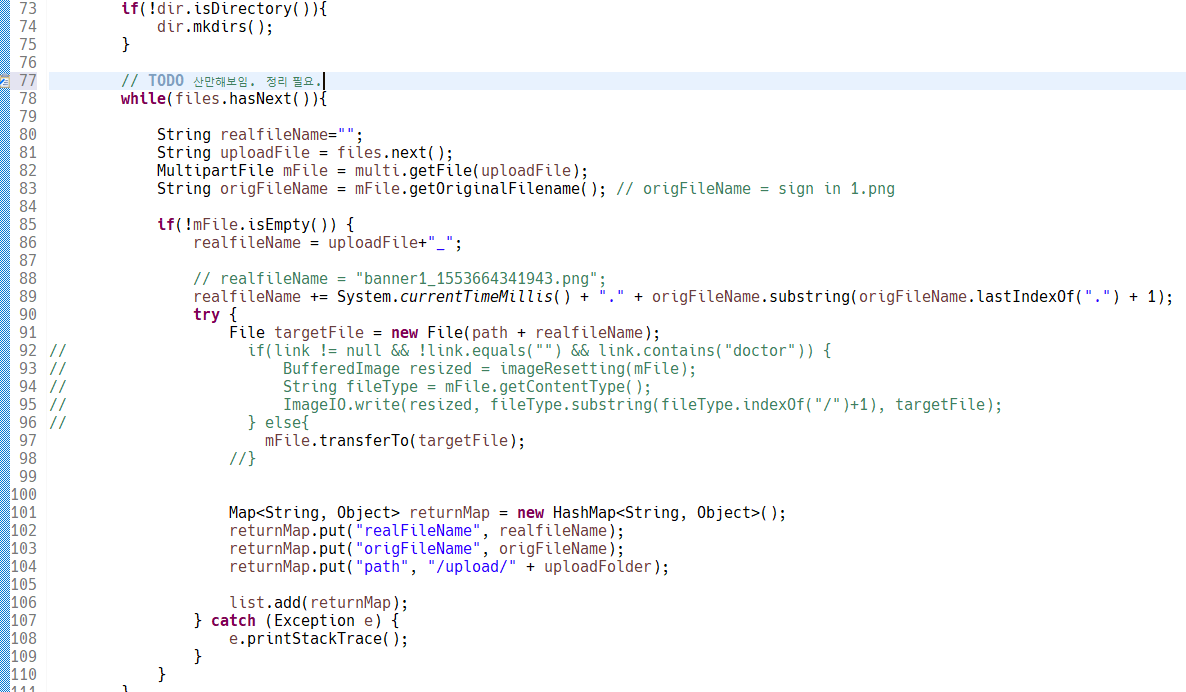The height and width of the screenshot is (692, 1186).
Task: Click the TODO task marker icon in gutter
Action: (4, 81)
